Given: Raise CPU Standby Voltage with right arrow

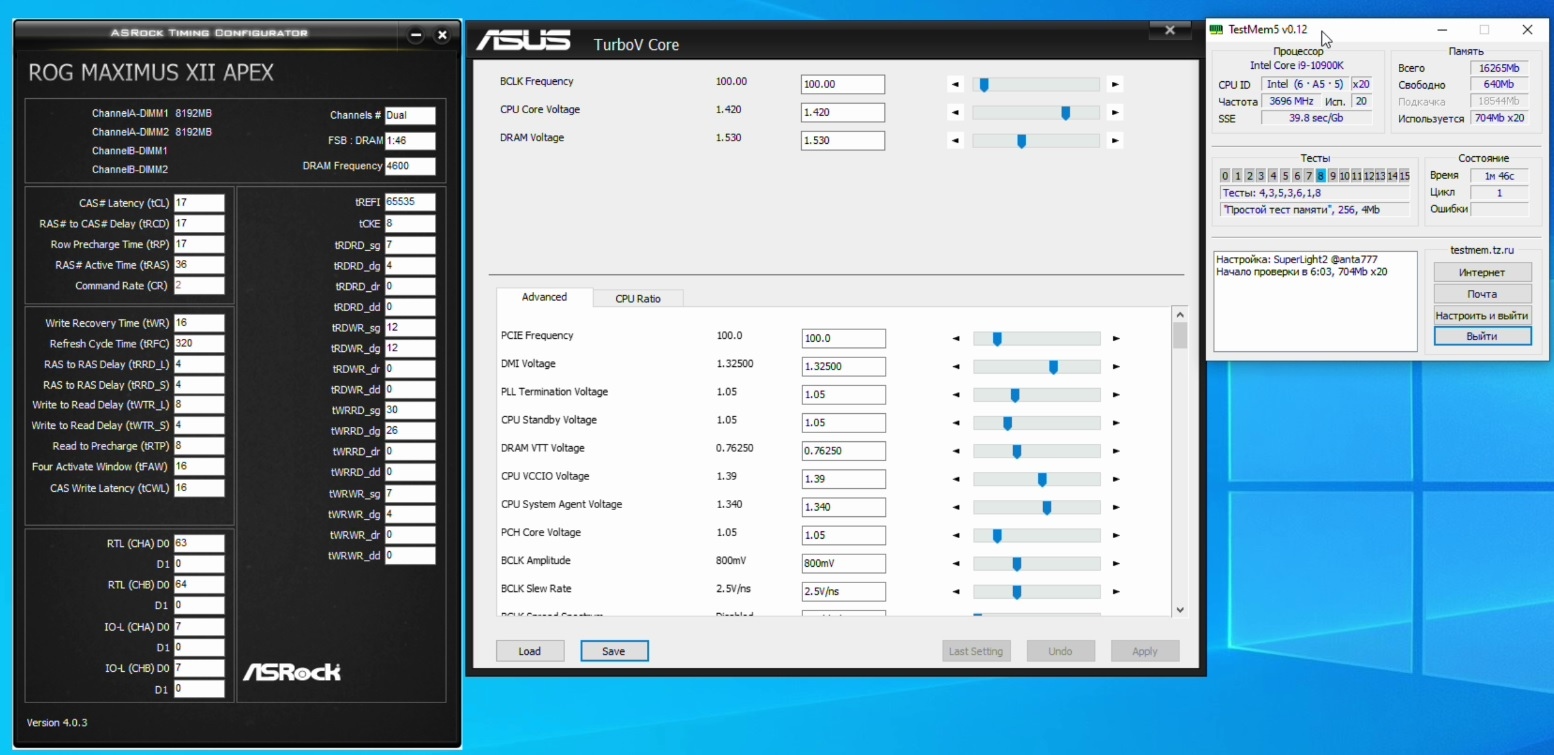Looking at the screenshot, I should (x=1116, y=423).
